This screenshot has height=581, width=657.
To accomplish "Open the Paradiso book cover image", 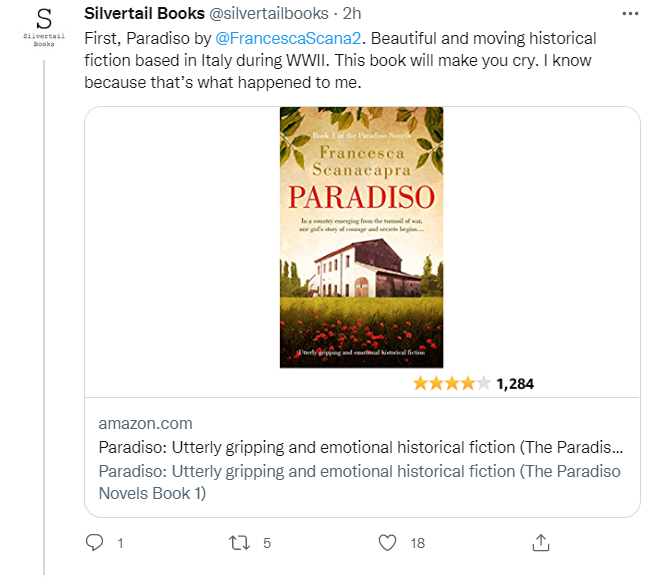I will click(361, 237).
